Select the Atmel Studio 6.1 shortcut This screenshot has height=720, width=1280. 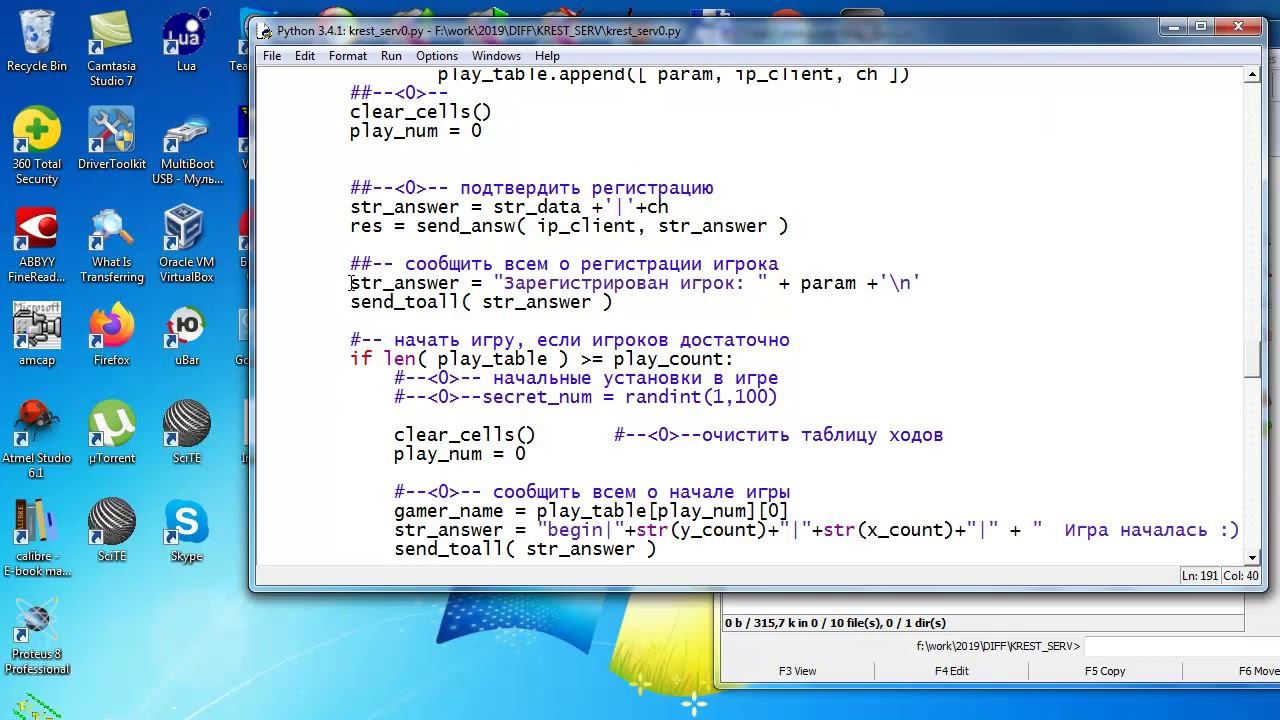click(x=37, y=440)
